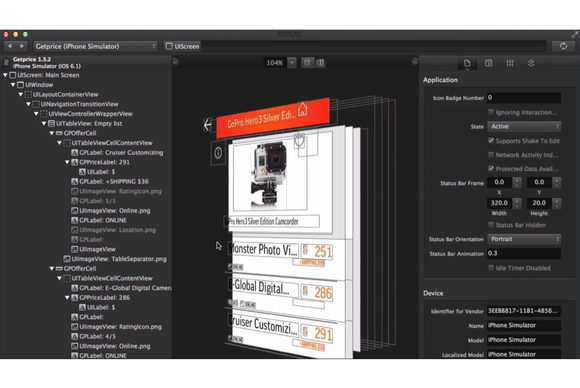Select the UIScreen breadcrumb item

tap(182, 46)
